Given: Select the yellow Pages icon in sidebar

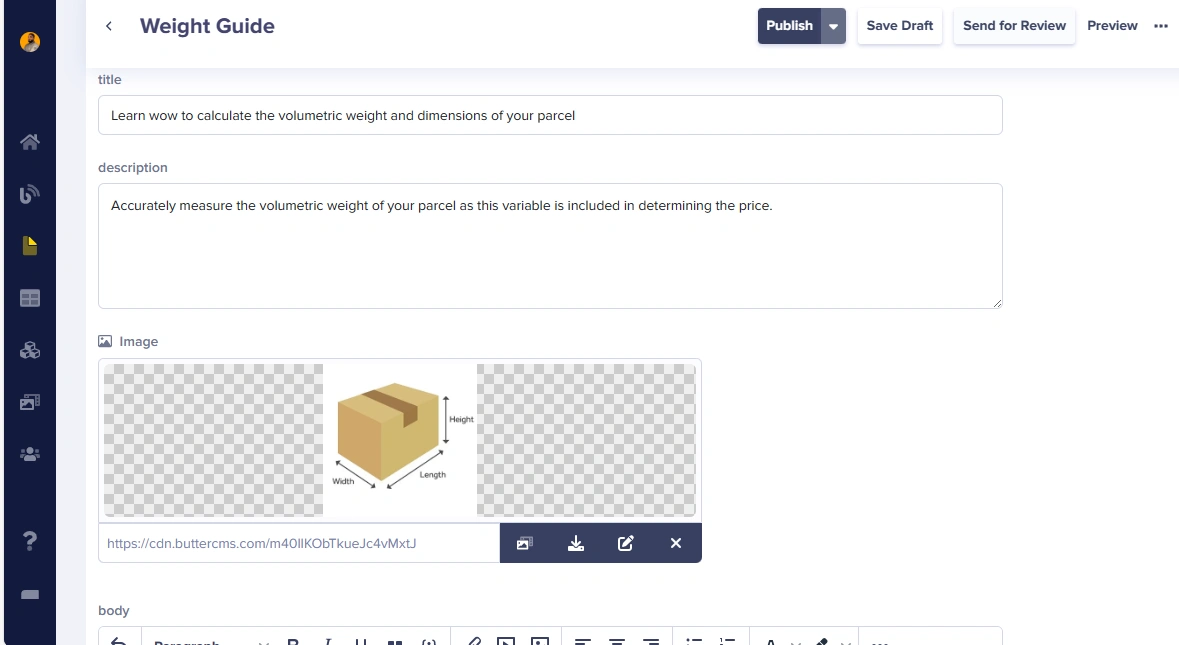Looking at the screenshot, I should [30, 246].
